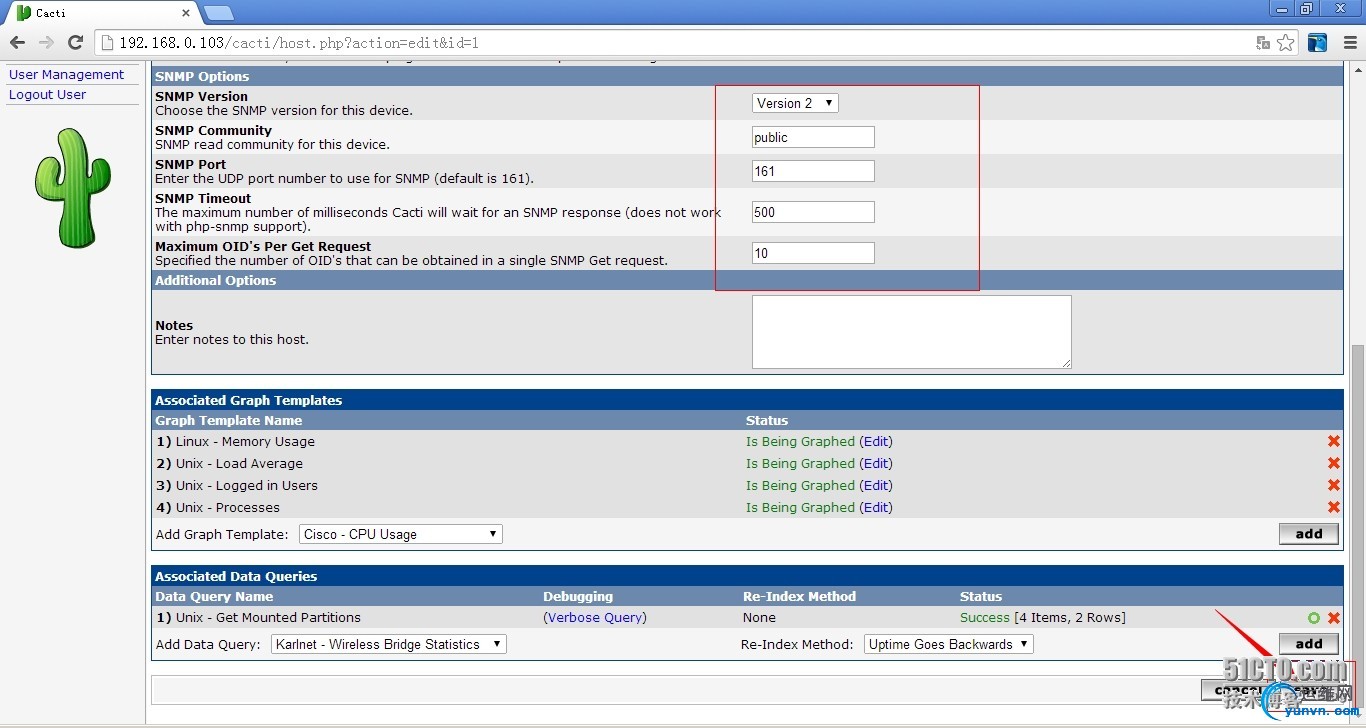Click the blue extension icon in toolbar
Screen dimensions: 1366x728
click(1318, 42)
